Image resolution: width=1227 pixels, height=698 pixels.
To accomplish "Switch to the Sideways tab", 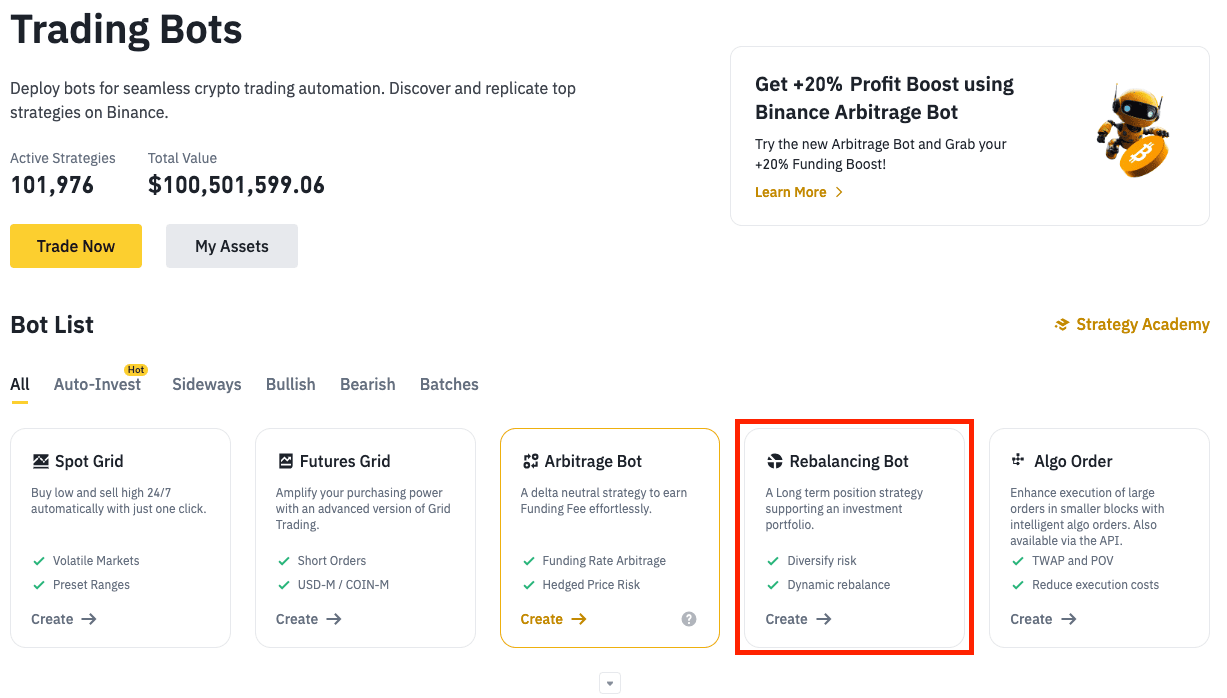I will (x=207, y=384).
